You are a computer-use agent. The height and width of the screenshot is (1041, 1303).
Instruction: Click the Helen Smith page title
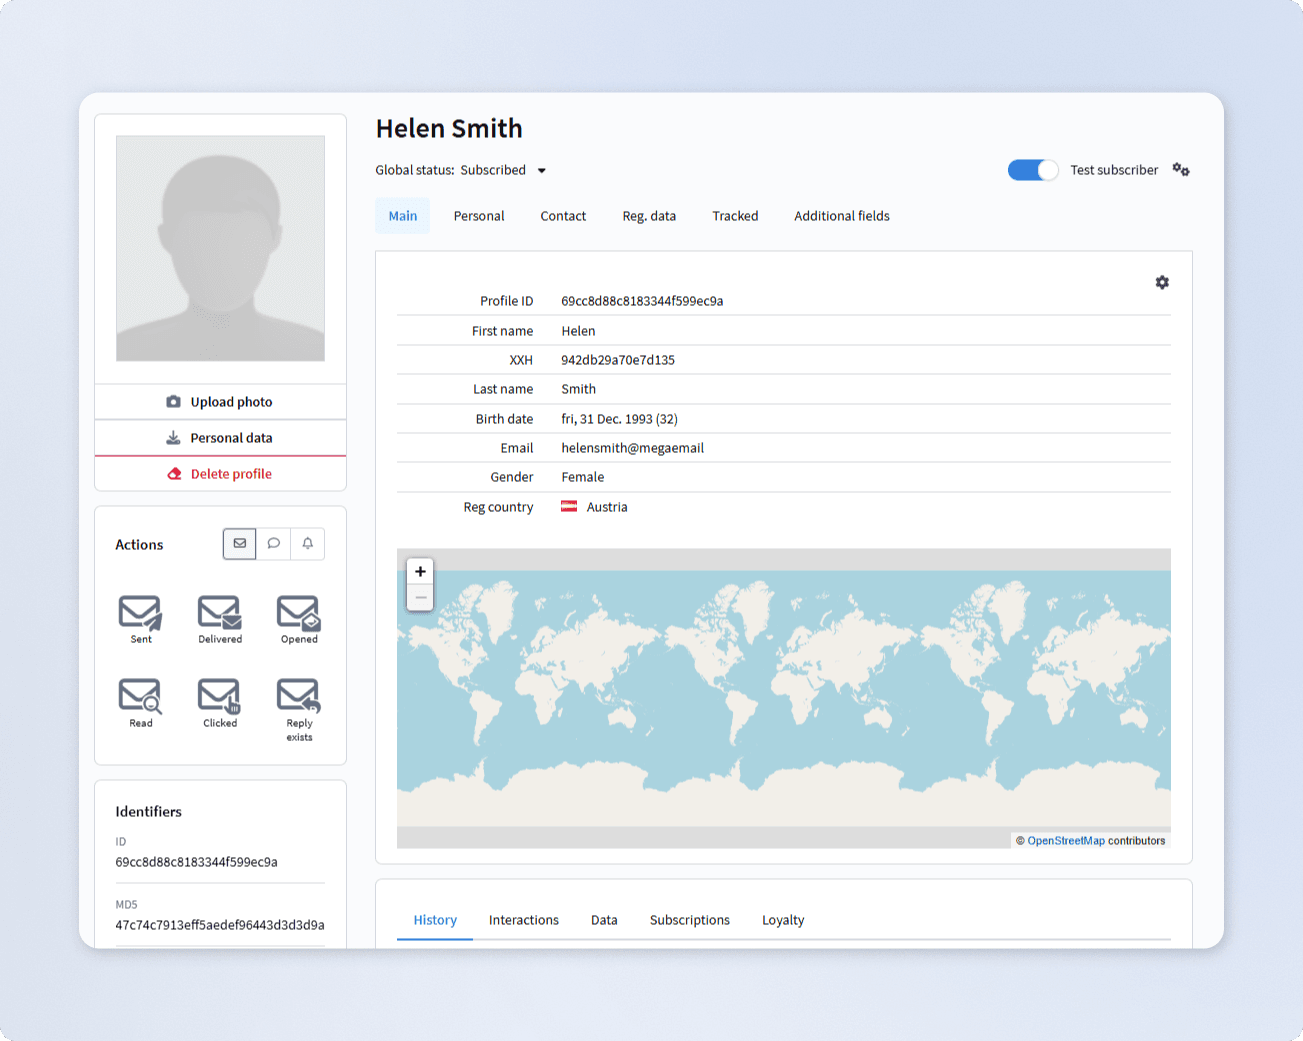point(449,129)
